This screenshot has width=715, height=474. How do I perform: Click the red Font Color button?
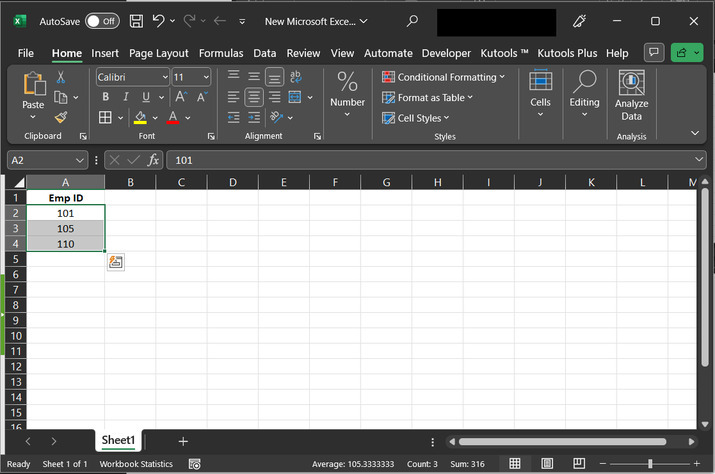pos(173,117)
